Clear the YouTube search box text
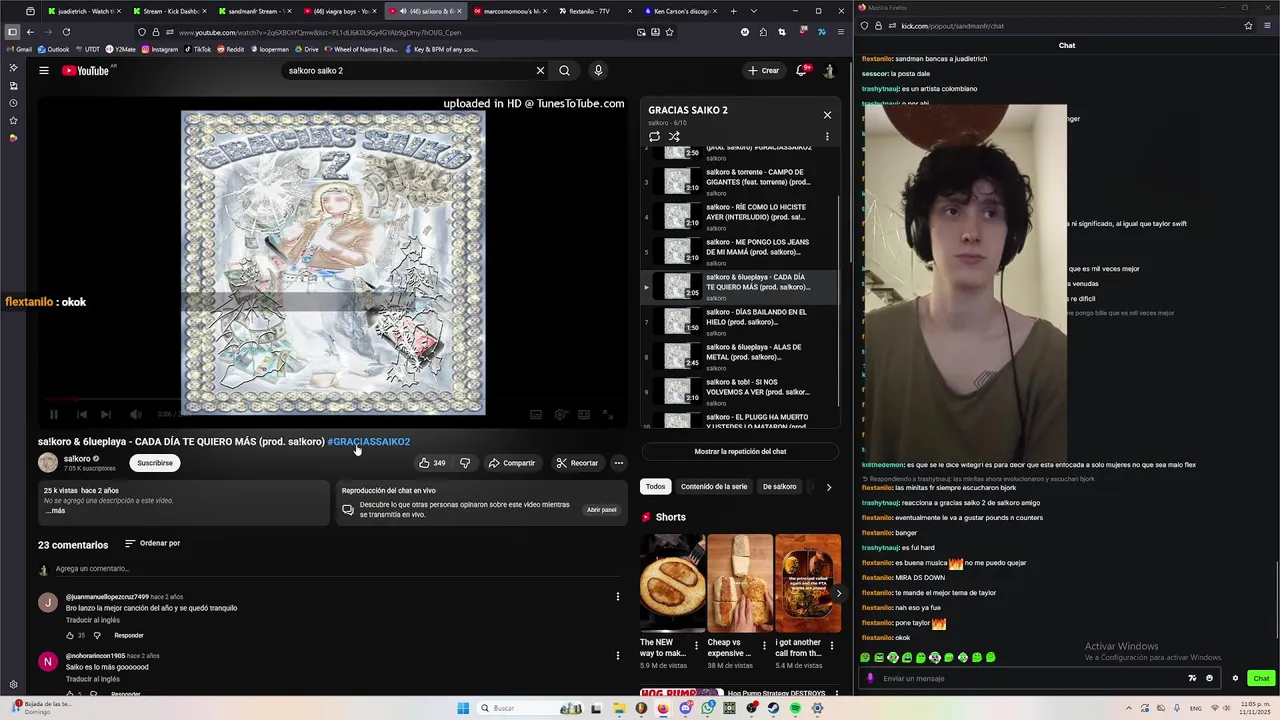The height and width of the screenshot is (720, 1280). 540,71
